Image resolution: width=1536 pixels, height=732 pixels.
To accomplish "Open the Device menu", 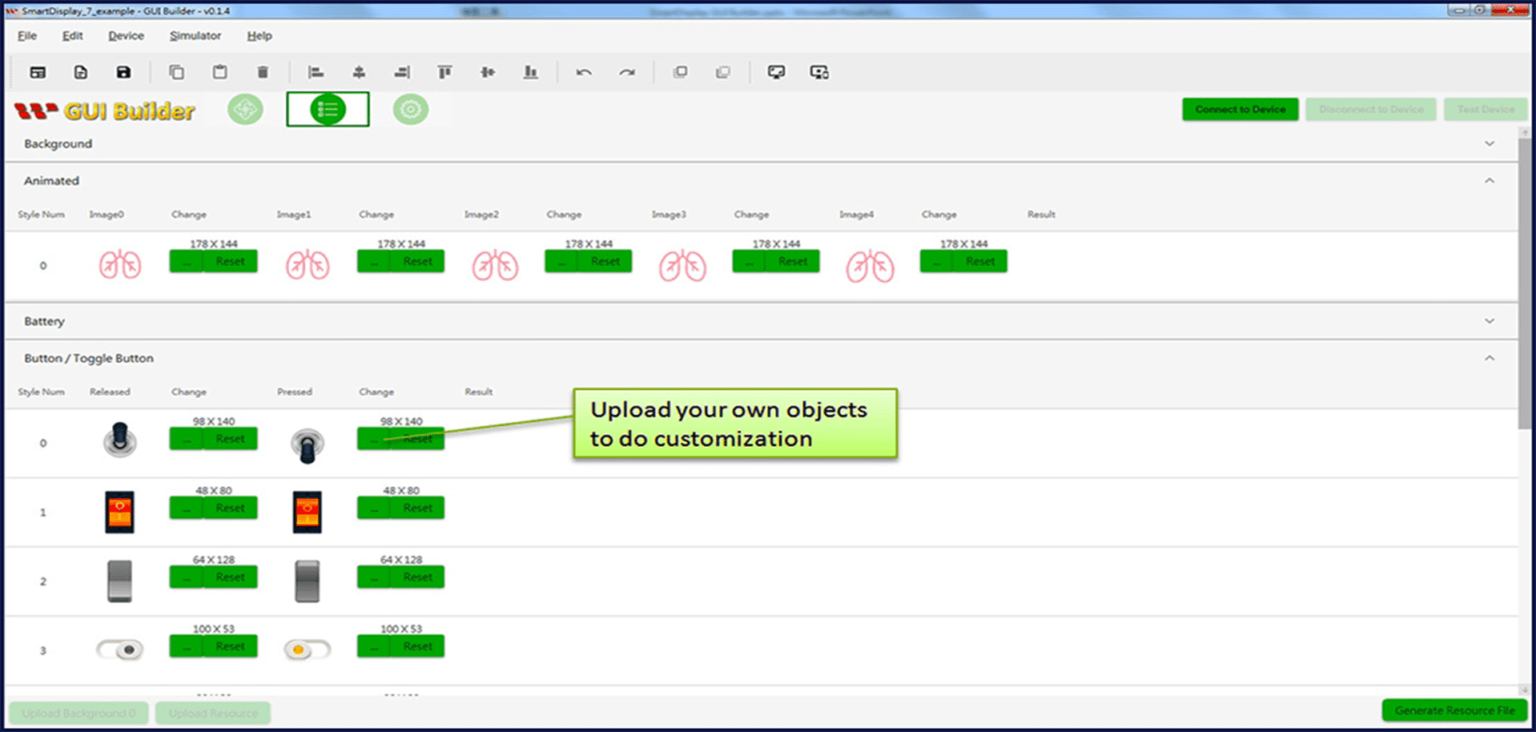I will pos(125,35).
